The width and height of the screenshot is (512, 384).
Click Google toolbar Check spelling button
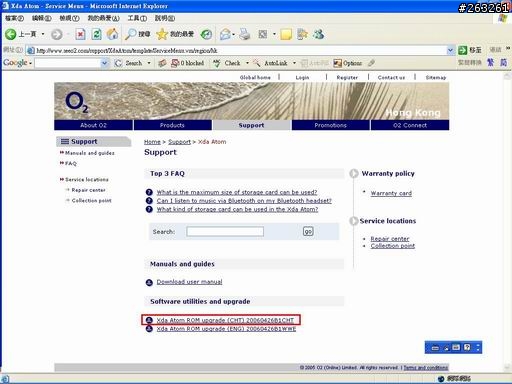227,63
